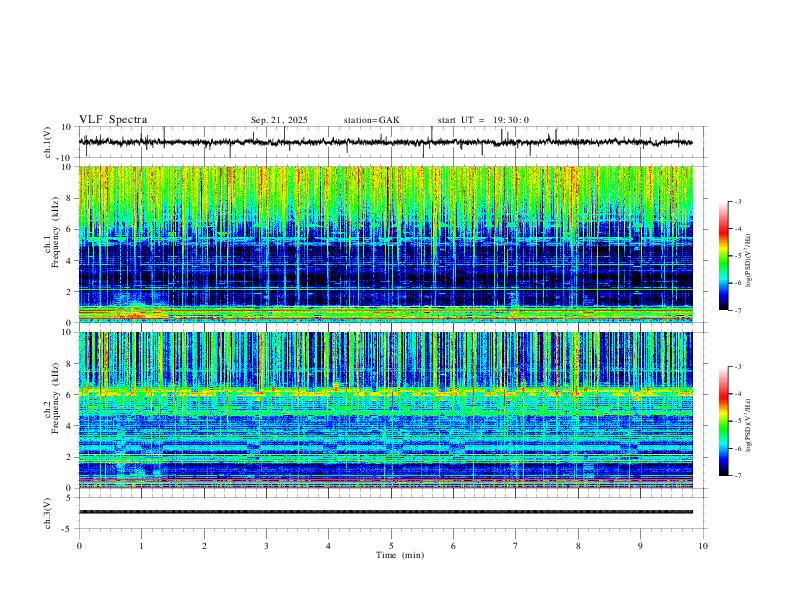Click the ch.1 PSD color bar
The image size is (792, 612).
pyautogui.click(x=723, y=256)
